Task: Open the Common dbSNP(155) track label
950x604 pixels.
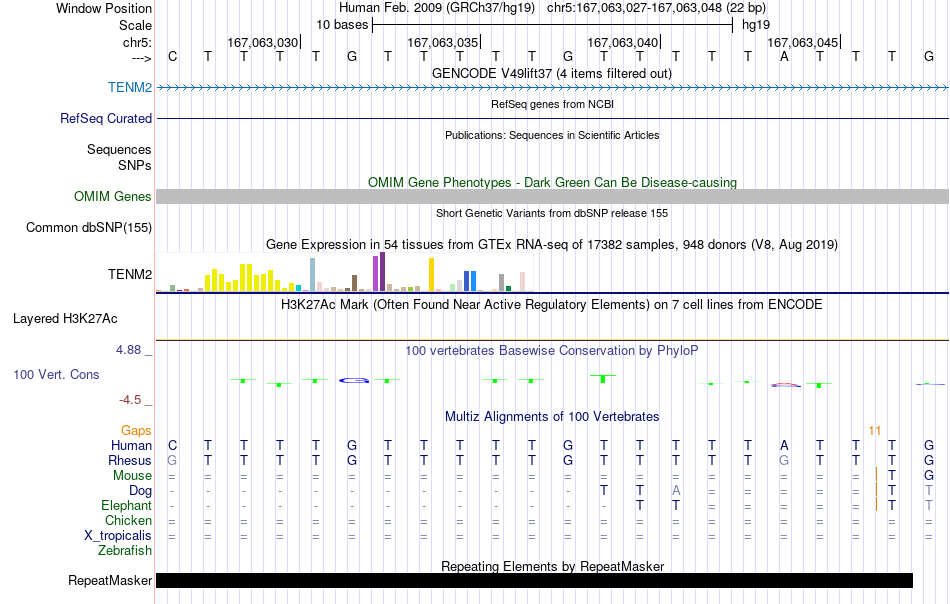Action: (88, 227)
